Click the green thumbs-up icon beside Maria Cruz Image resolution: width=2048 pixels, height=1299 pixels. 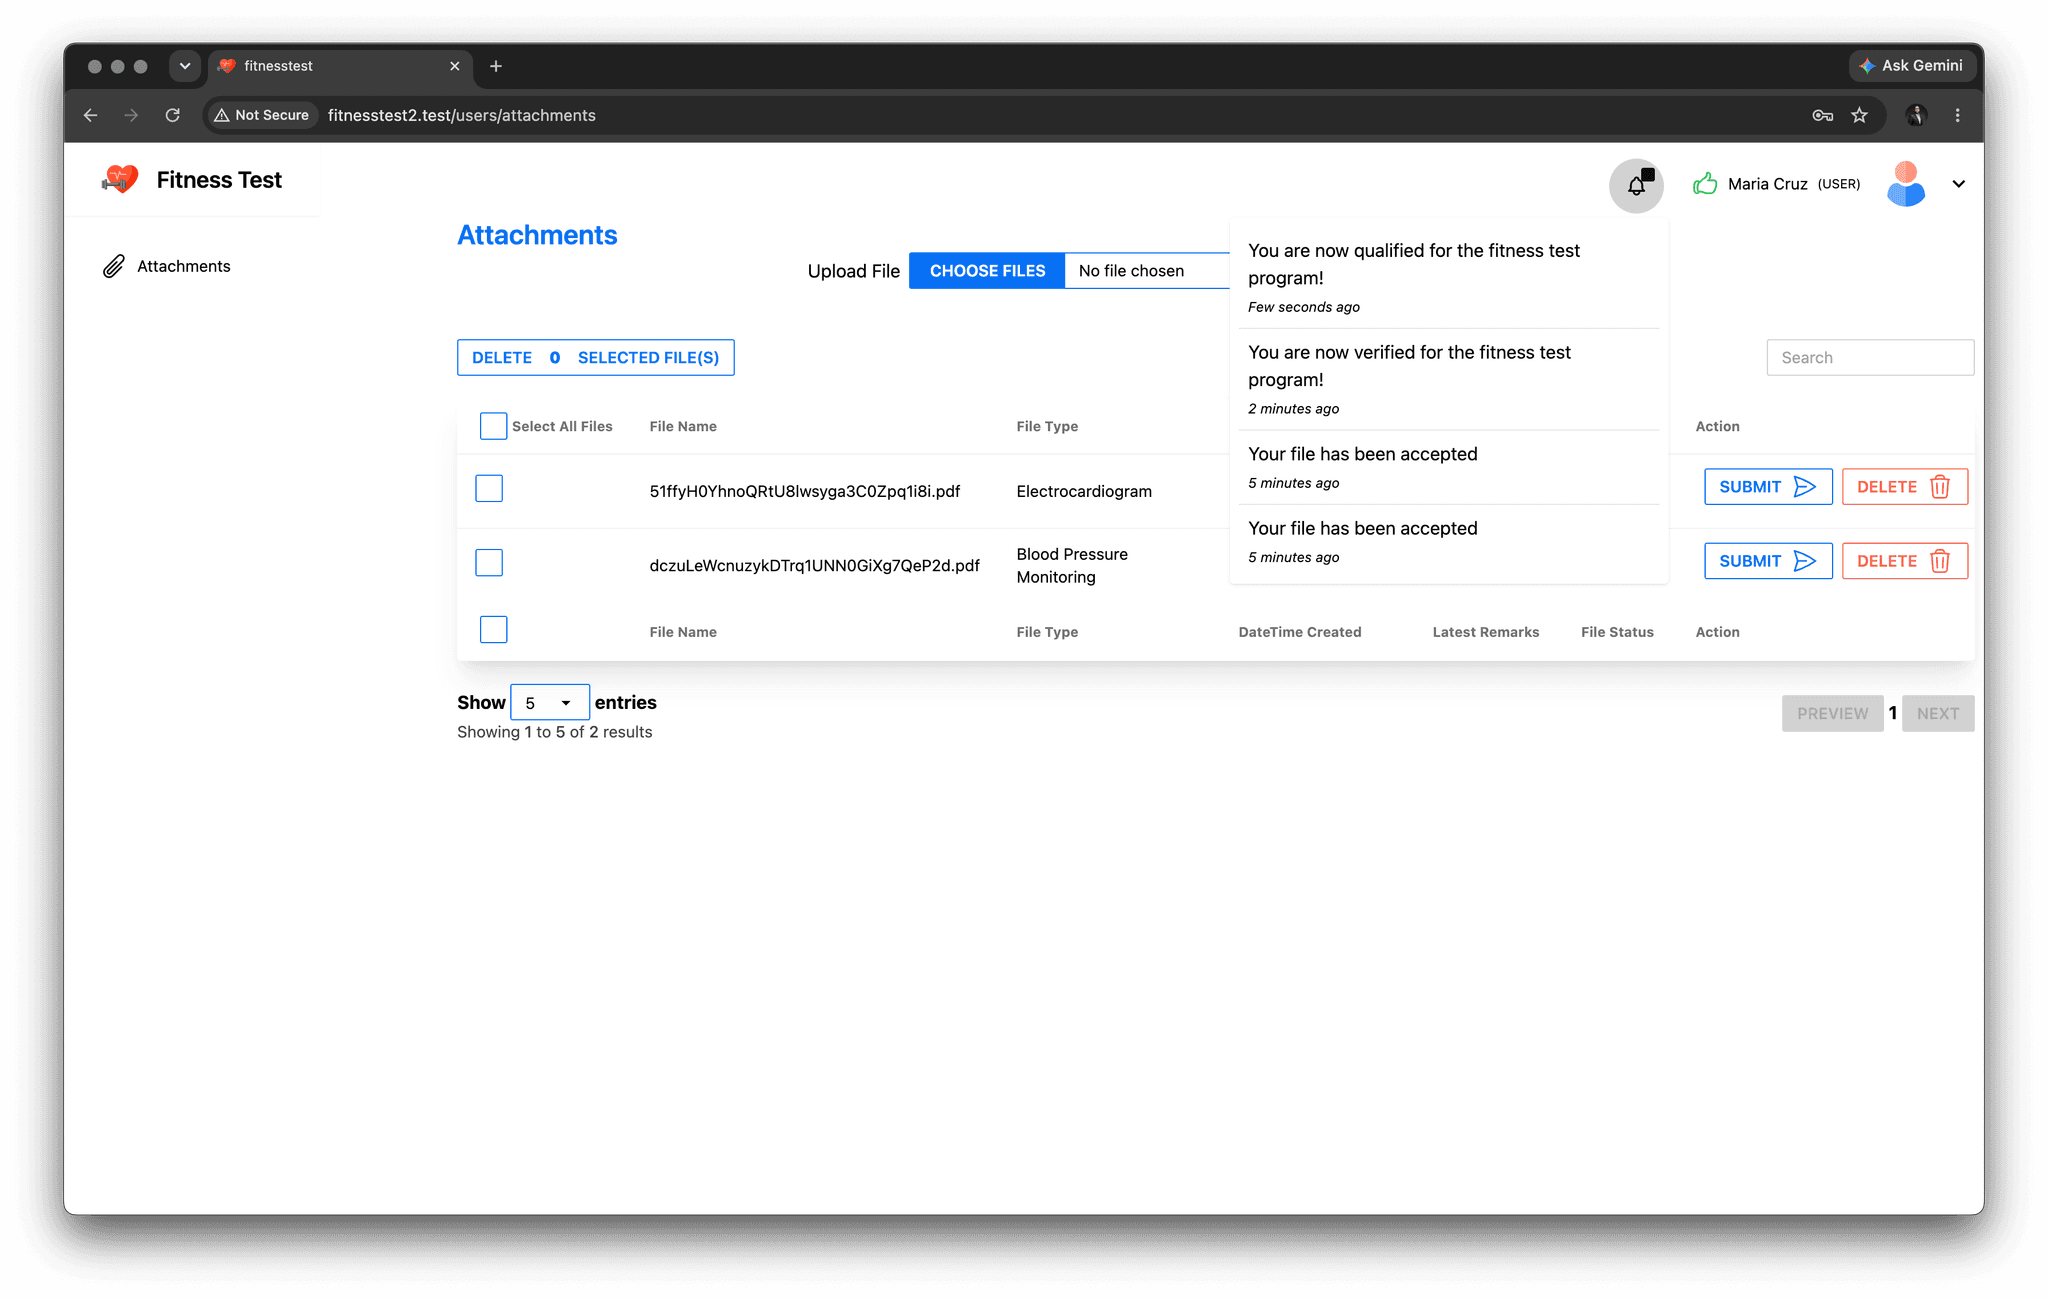[1705, 184]
